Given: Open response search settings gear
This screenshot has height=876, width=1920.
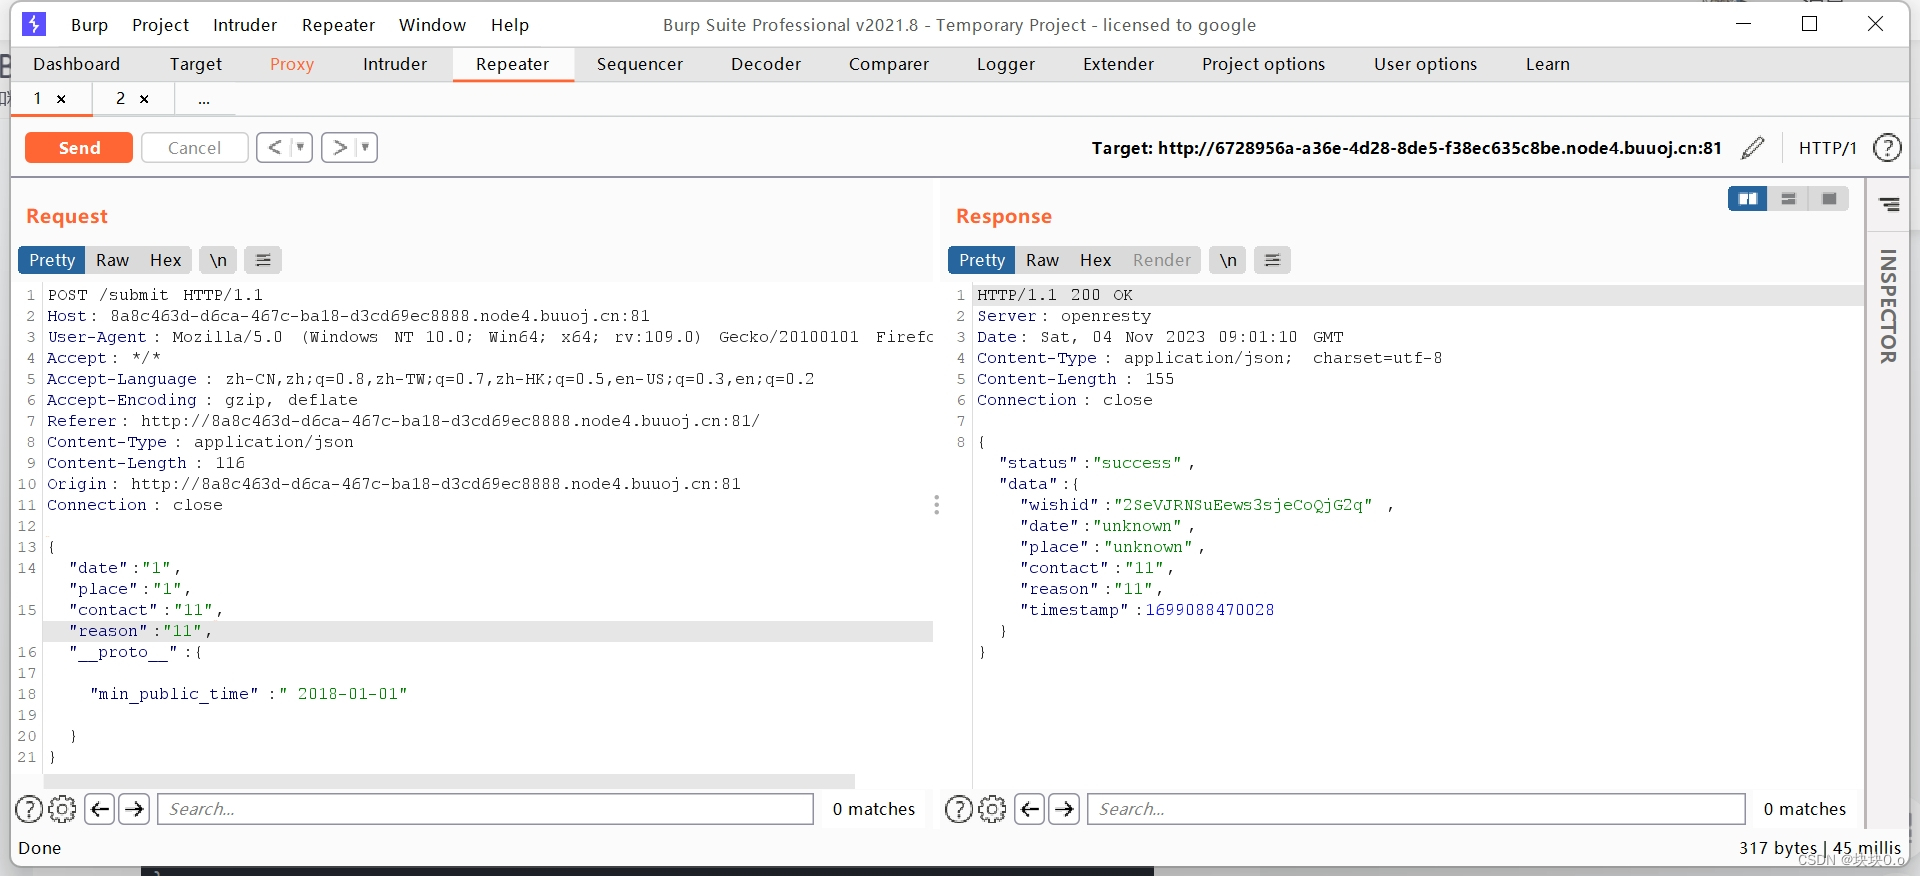Looking at the screenshot, I should point(992,809).
